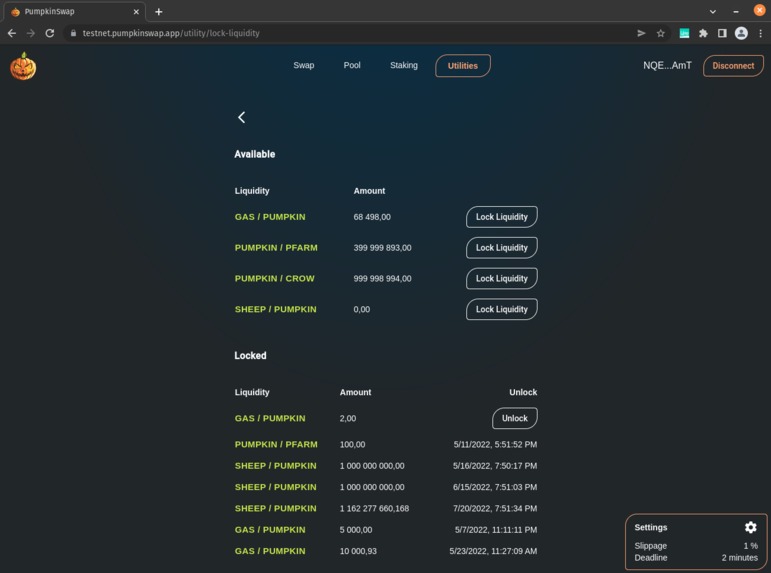The height and width of the screenshot is (573, 771).
Task: Open the Staking page
Action: pyautogui.click(x=404, y=65)
